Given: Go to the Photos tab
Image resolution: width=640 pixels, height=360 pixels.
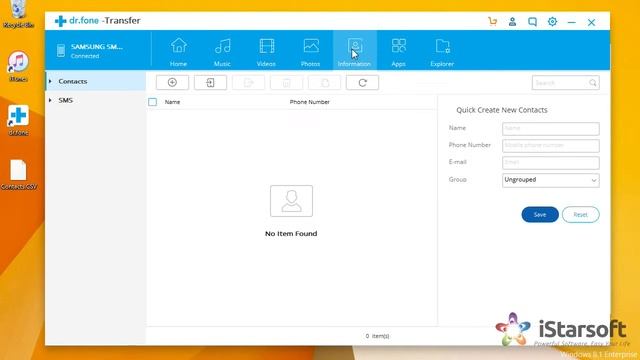Looking at the screenshot, I should [311, 51].
